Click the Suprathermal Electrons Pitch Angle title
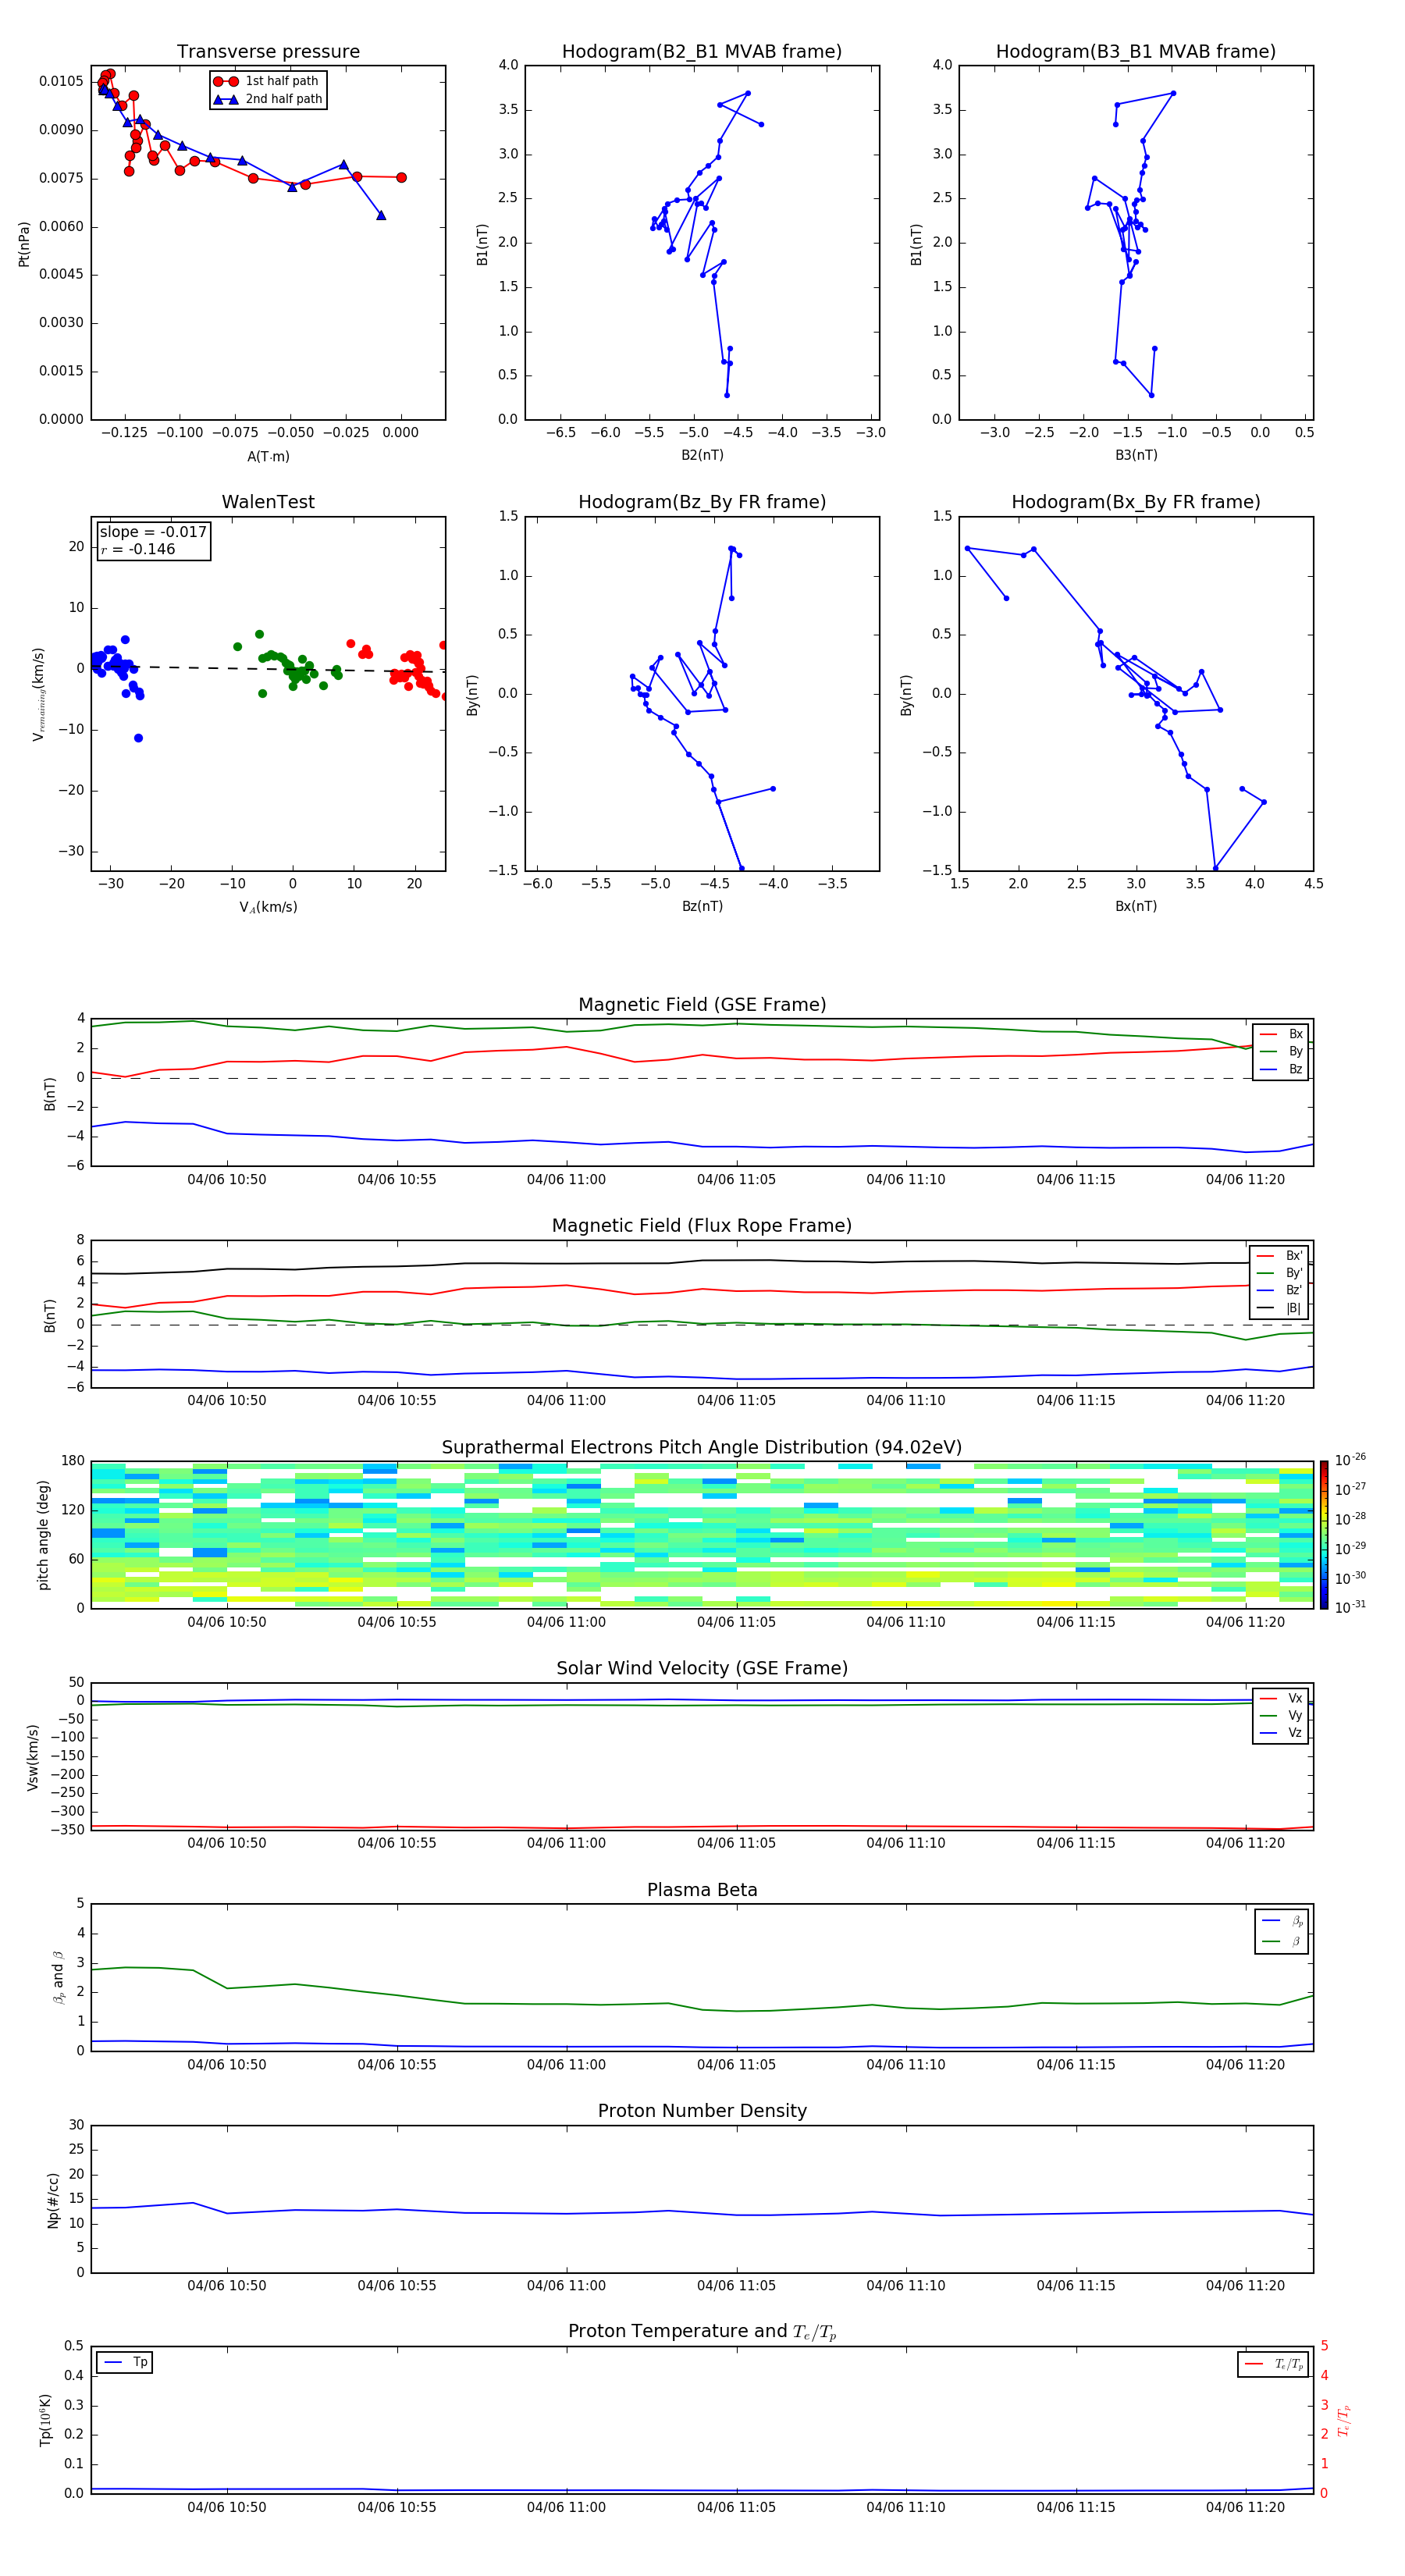The image size is (1405, 2576). [702, 1448]
